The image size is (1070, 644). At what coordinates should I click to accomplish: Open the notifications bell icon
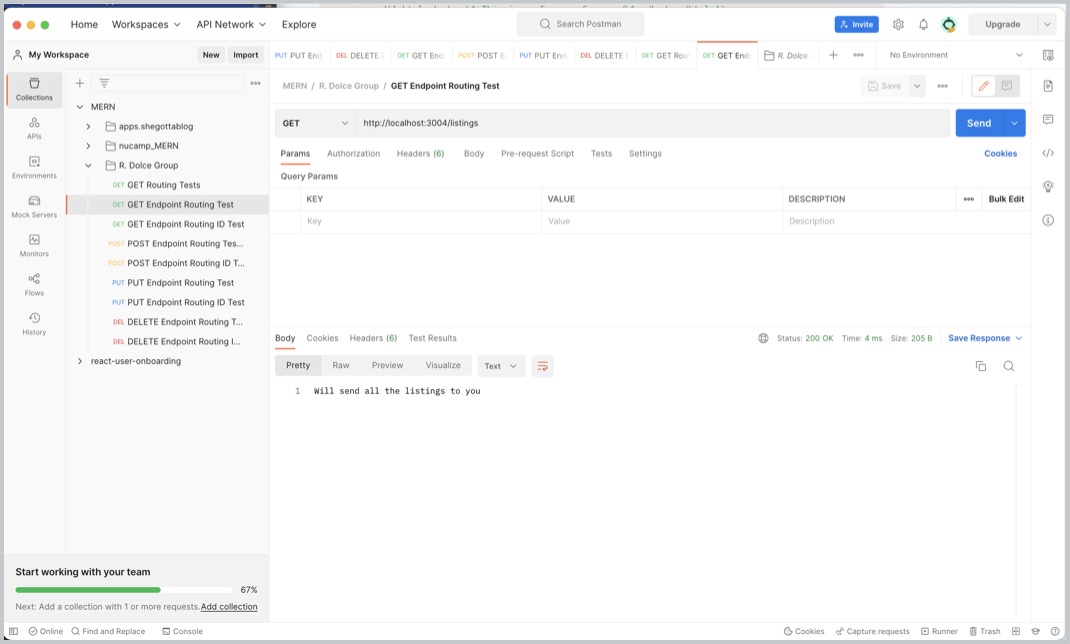[923, 25]
